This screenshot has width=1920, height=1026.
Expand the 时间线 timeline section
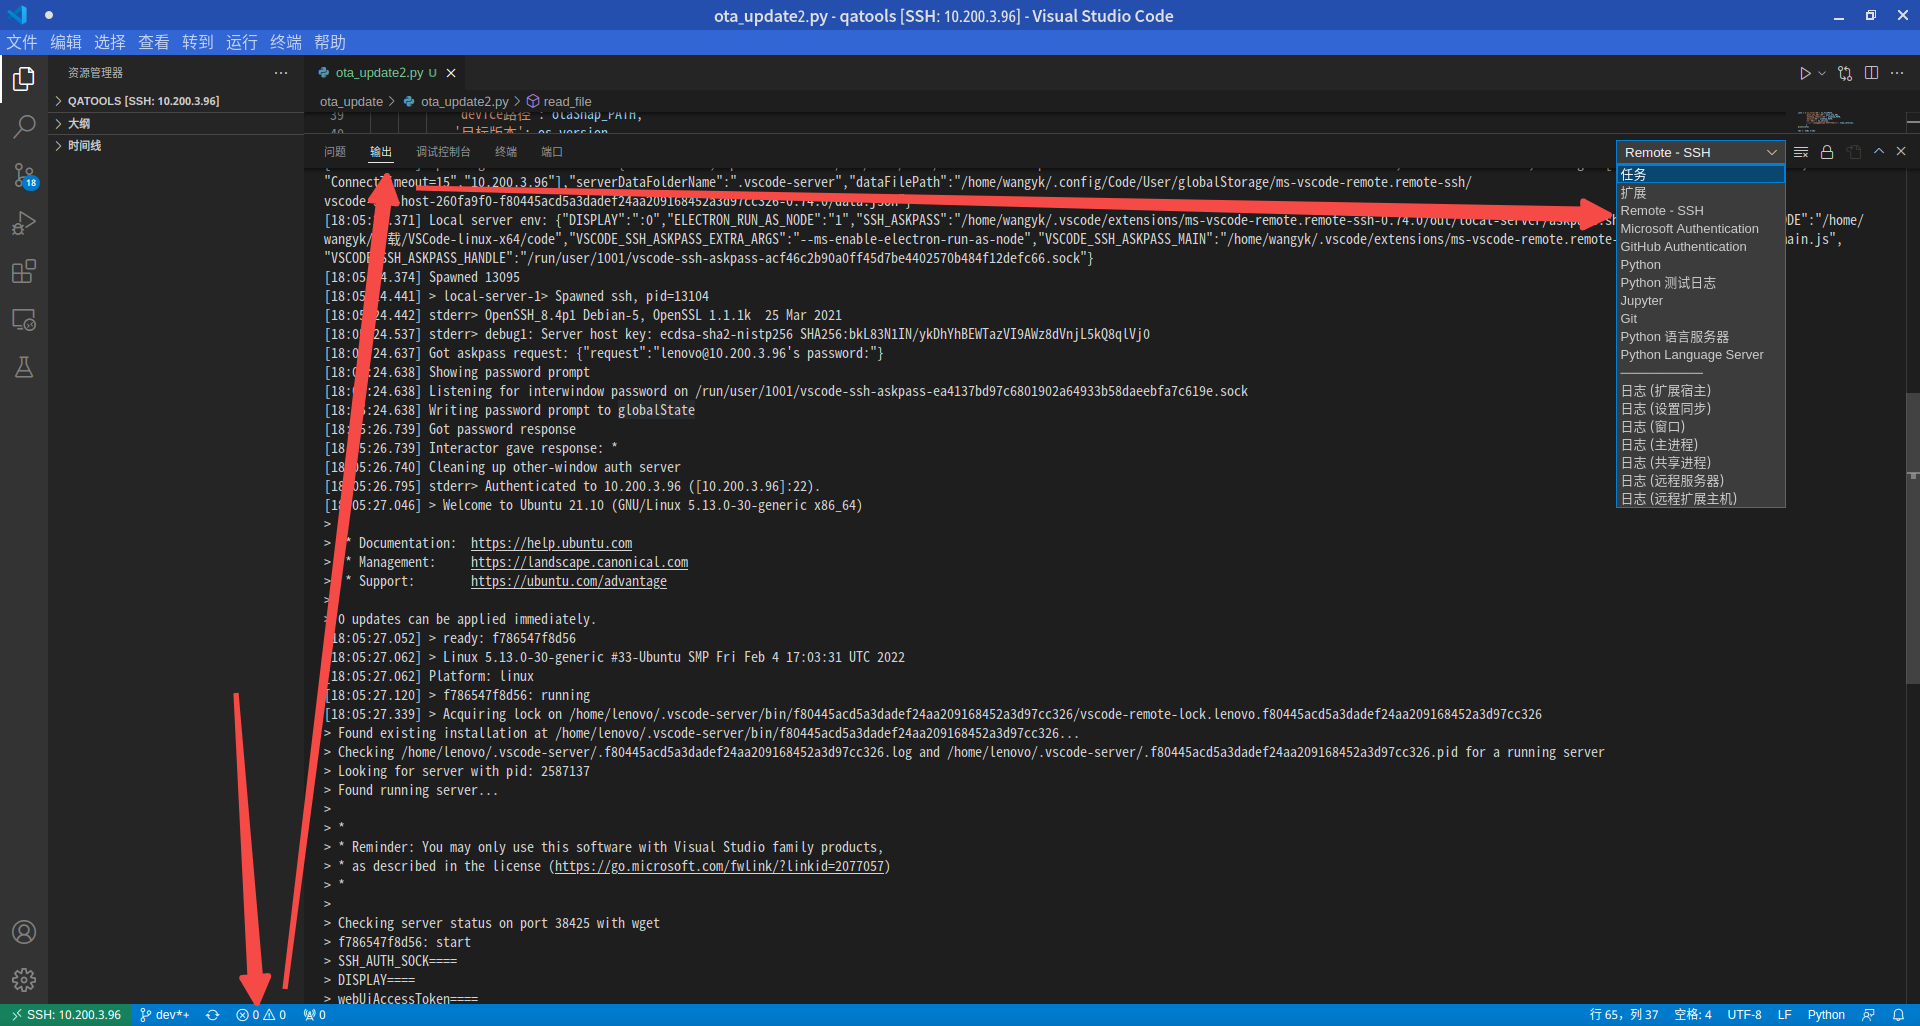(x=176, y=146)
